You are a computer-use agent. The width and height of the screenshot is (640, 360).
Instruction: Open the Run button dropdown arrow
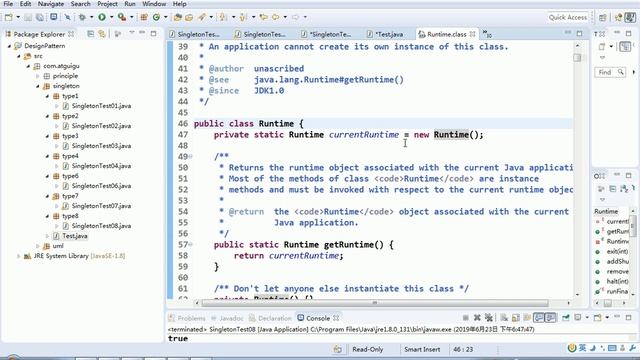(111, 17)
